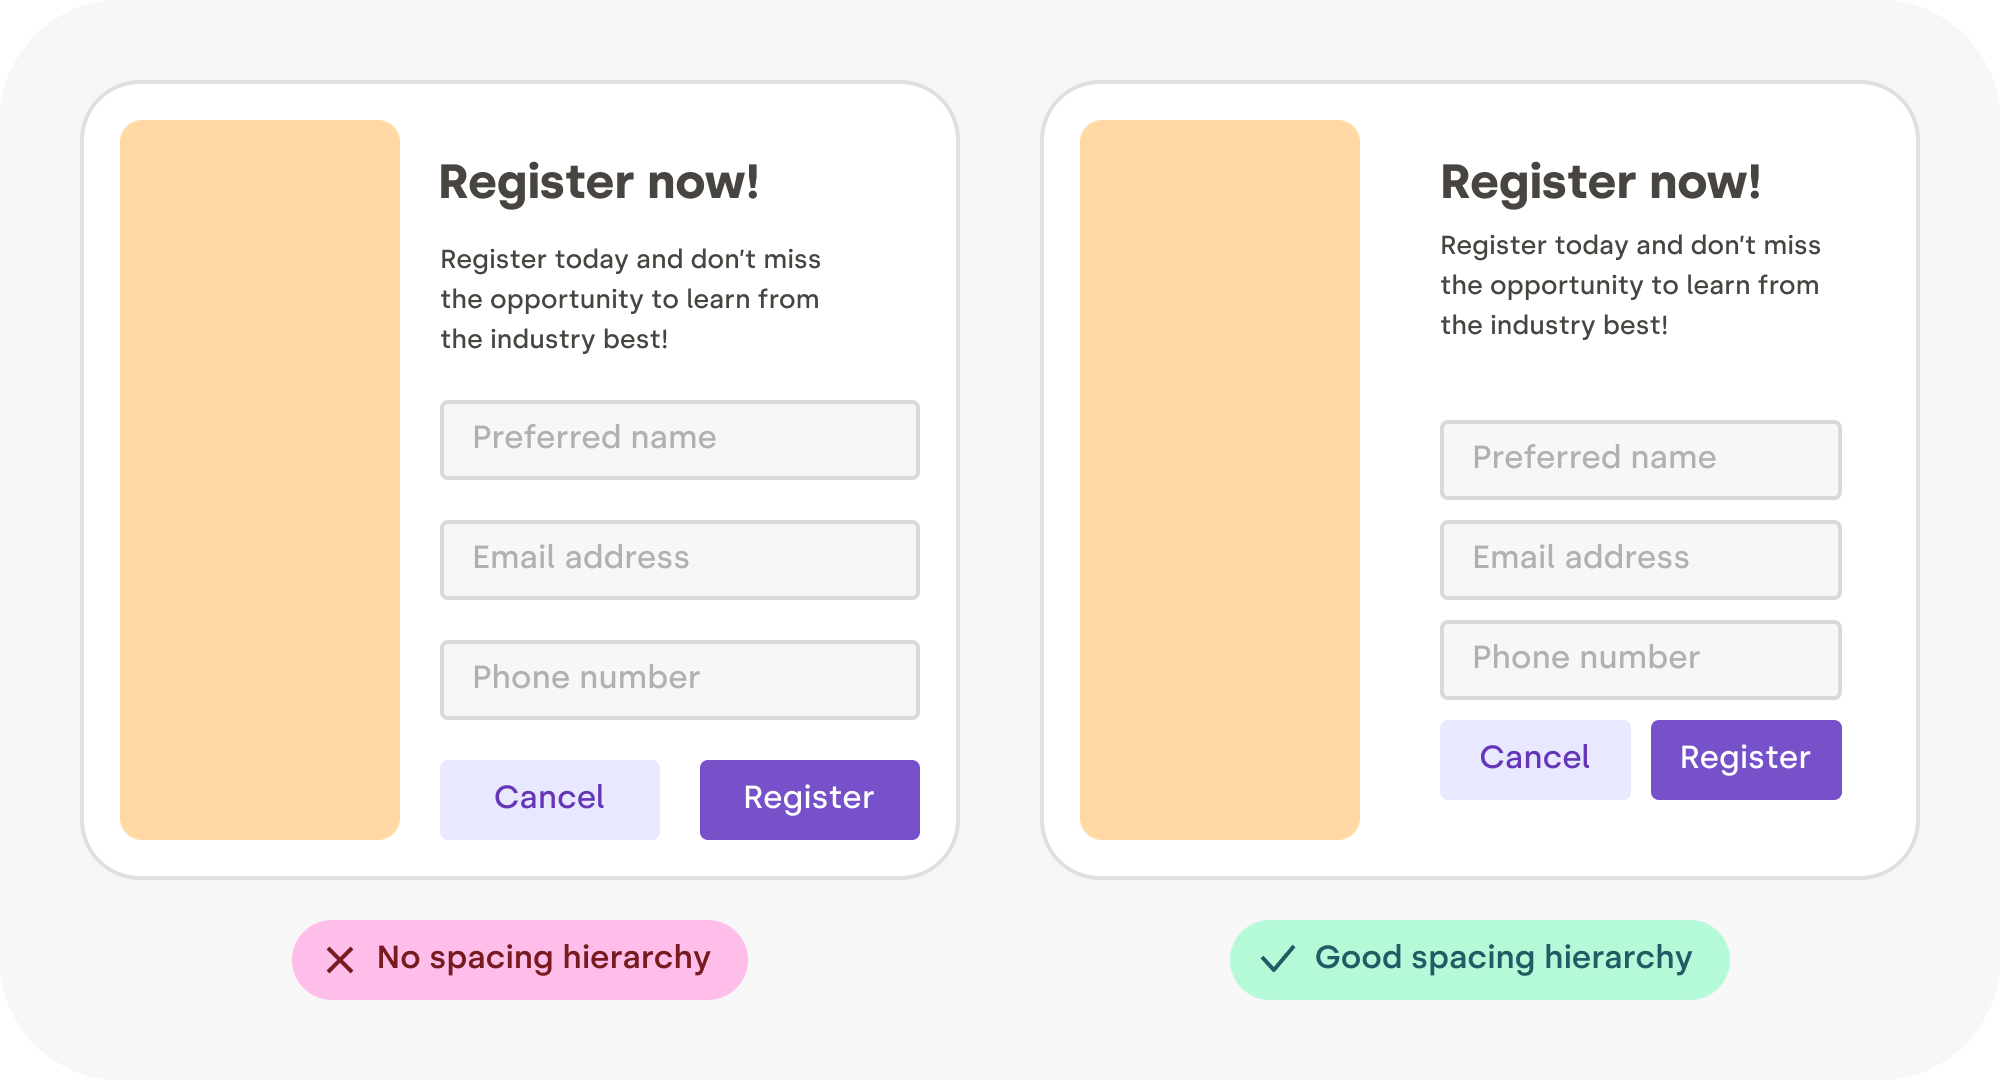Click 'Register now!' heading in right card
Screen dimensions: 2000x1080
click(1600, 182)
